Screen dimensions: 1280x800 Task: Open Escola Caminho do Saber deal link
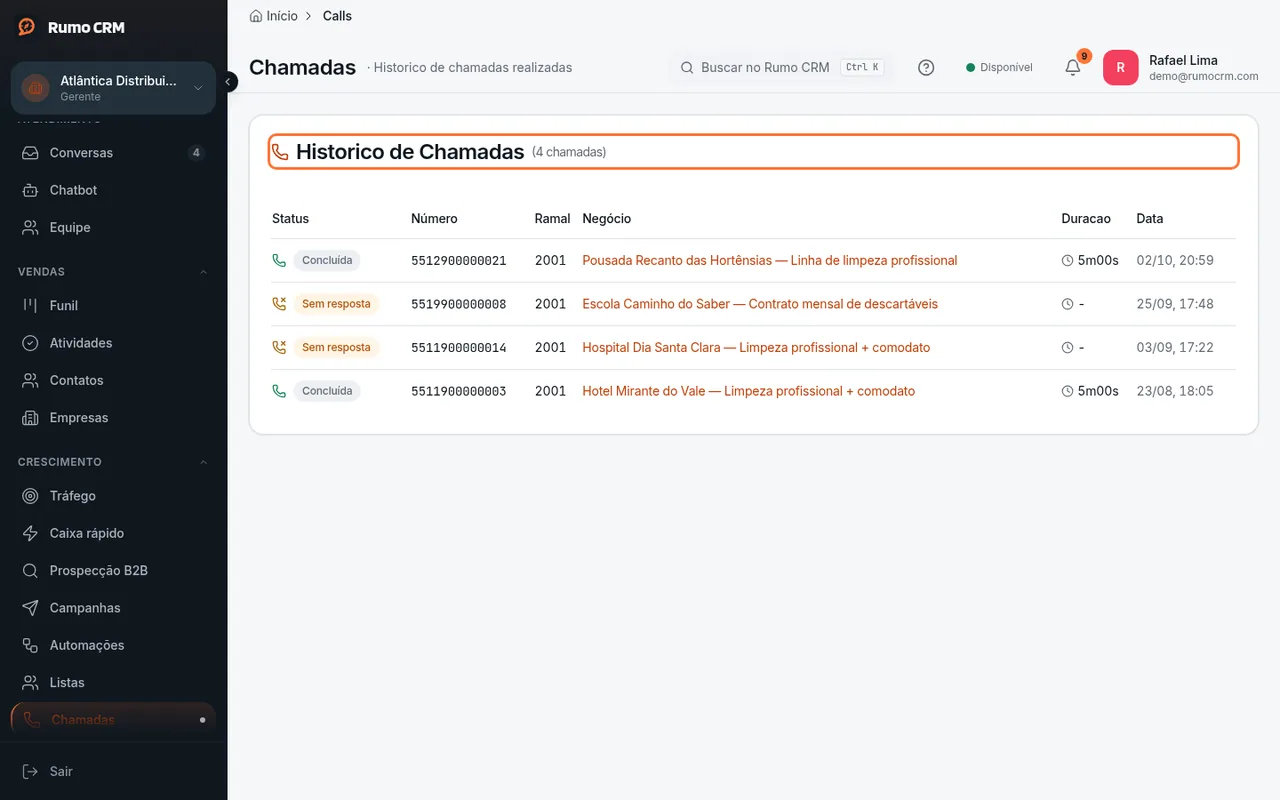pyautogui.click(x=760, y=304)
